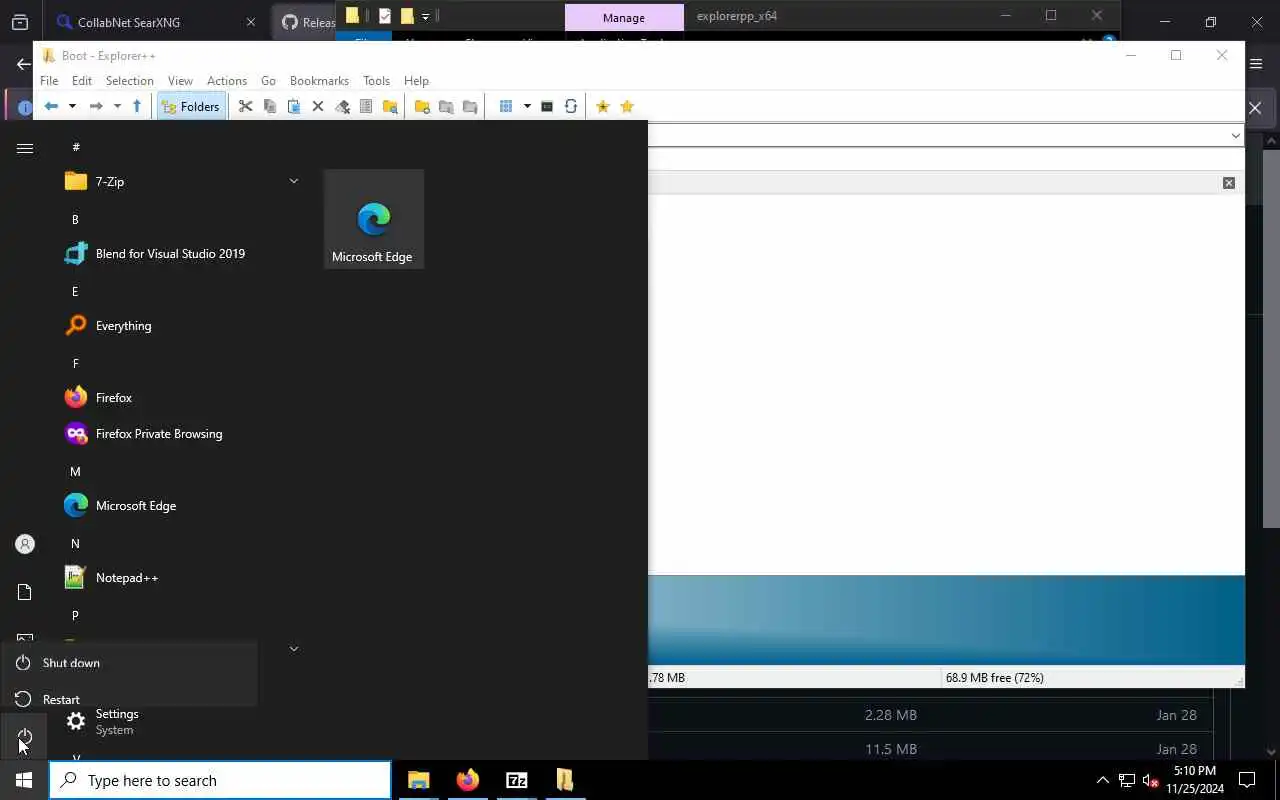Screen dimensions: 1280x800
Task: Open Back history dropdown arrow
Action: coord(72,106)
